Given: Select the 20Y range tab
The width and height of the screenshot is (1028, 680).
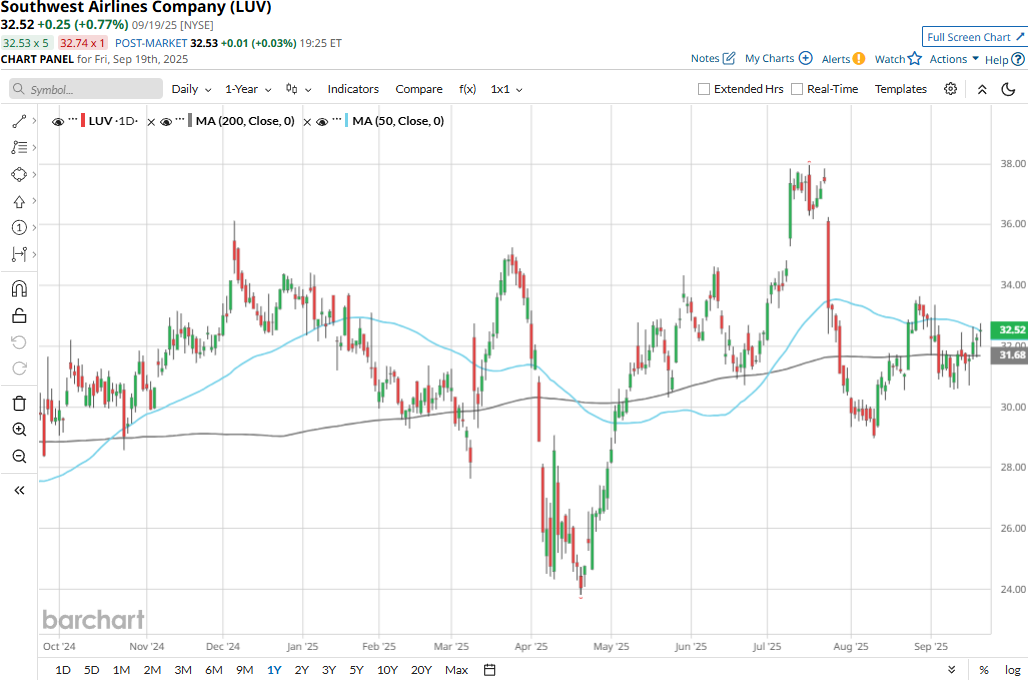Looking at the screenshot, I should click(x=421, y=670).
